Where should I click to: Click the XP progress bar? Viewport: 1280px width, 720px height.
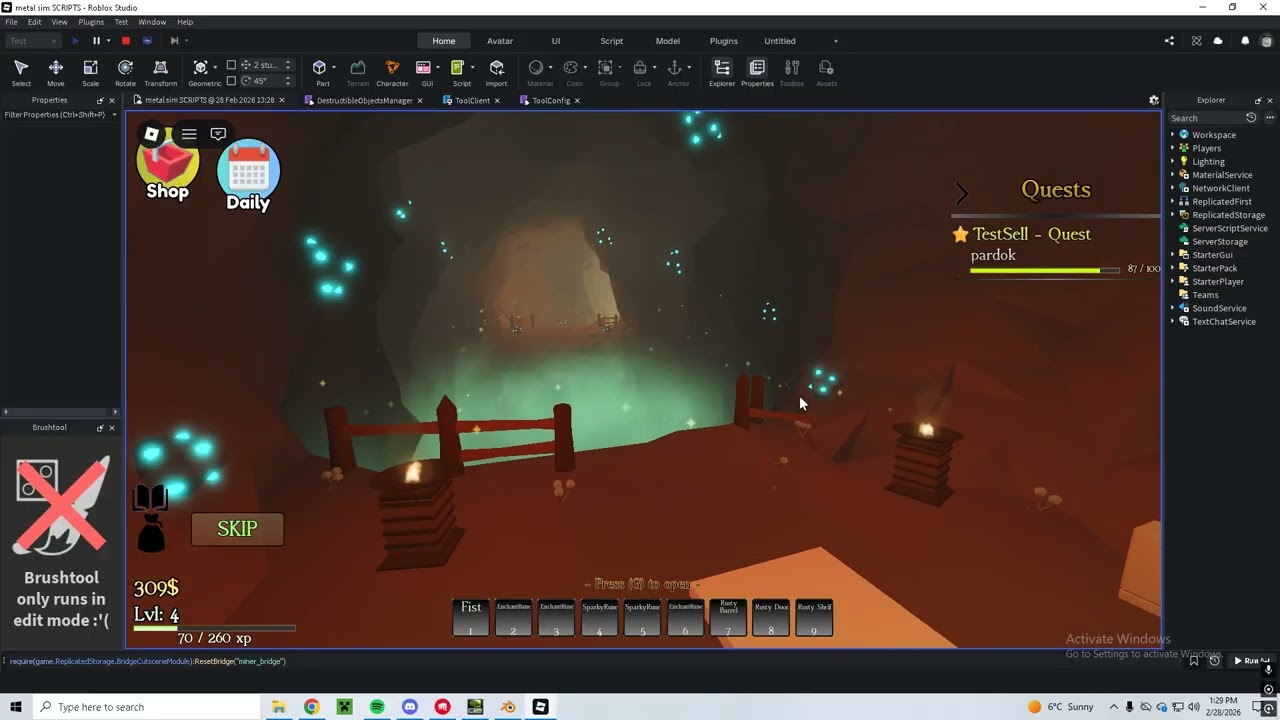pyautogui.click(x=215, y=628)
